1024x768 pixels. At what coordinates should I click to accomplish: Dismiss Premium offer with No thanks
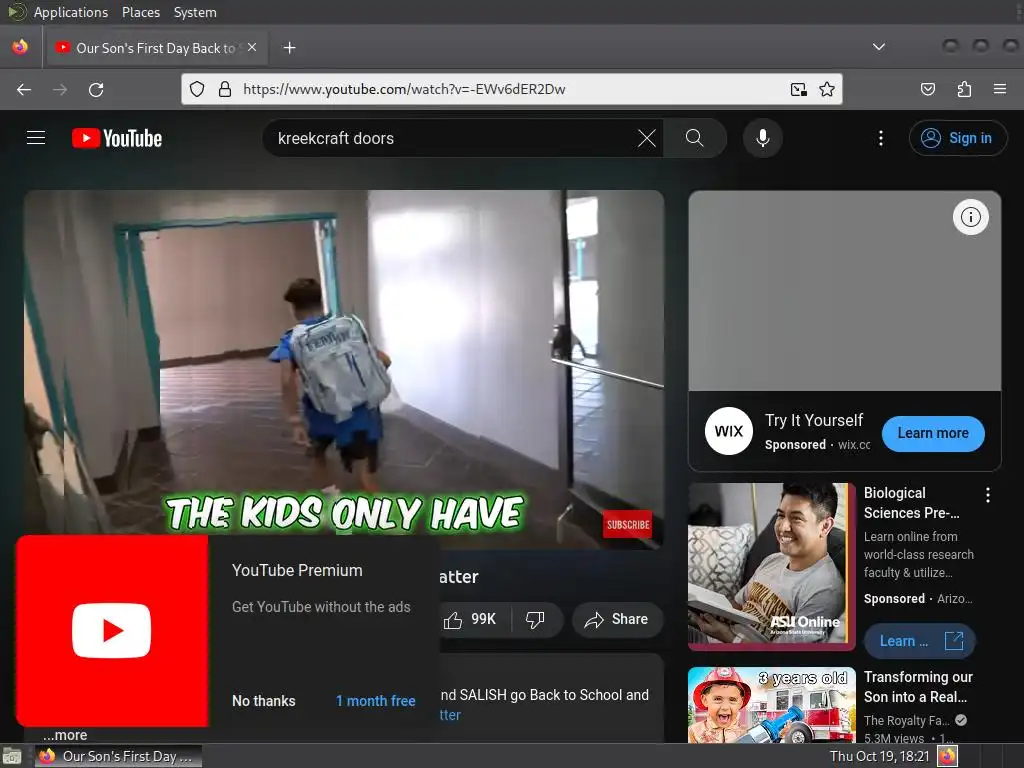pos(264,701)
